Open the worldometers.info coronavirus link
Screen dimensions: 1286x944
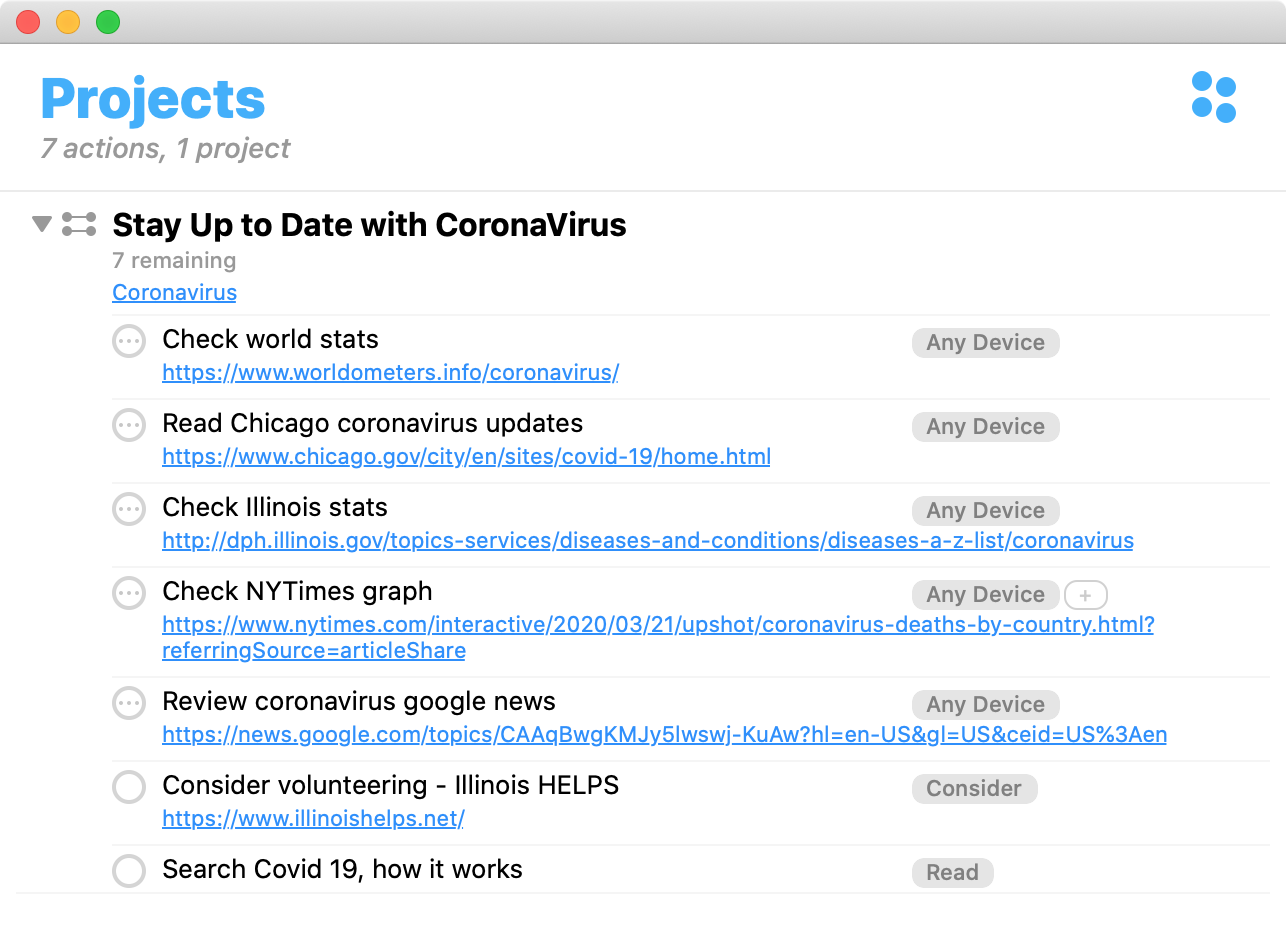point(390,373)
